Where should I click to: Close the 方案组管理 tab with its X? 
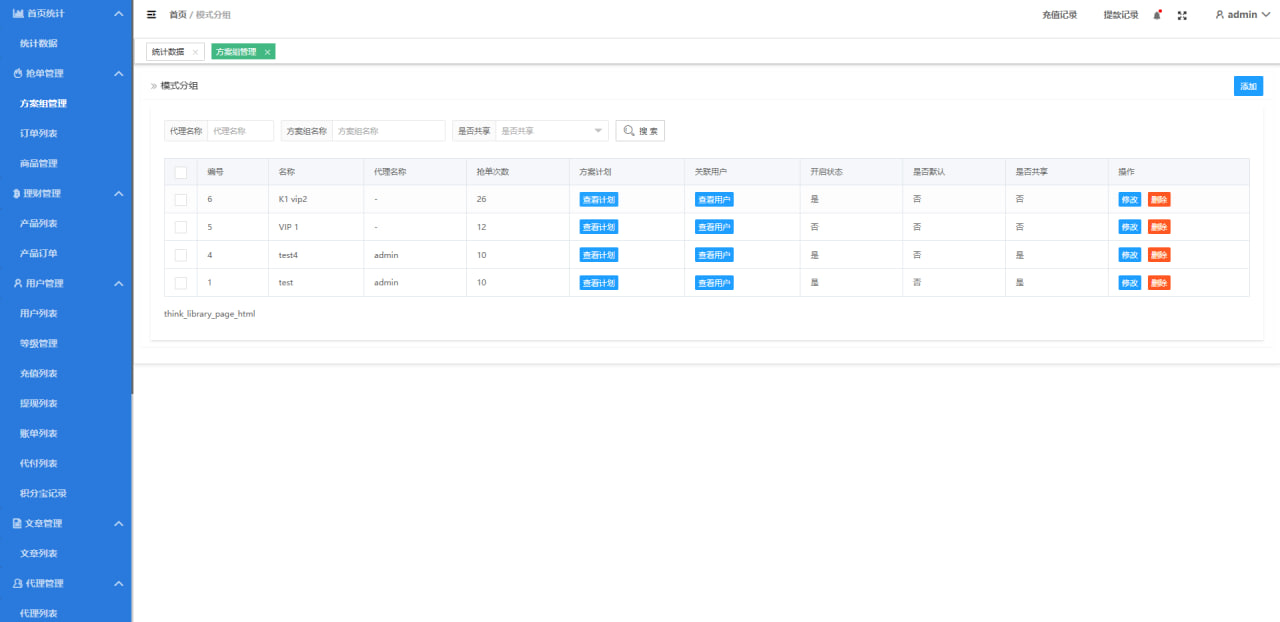click(267, 52)
